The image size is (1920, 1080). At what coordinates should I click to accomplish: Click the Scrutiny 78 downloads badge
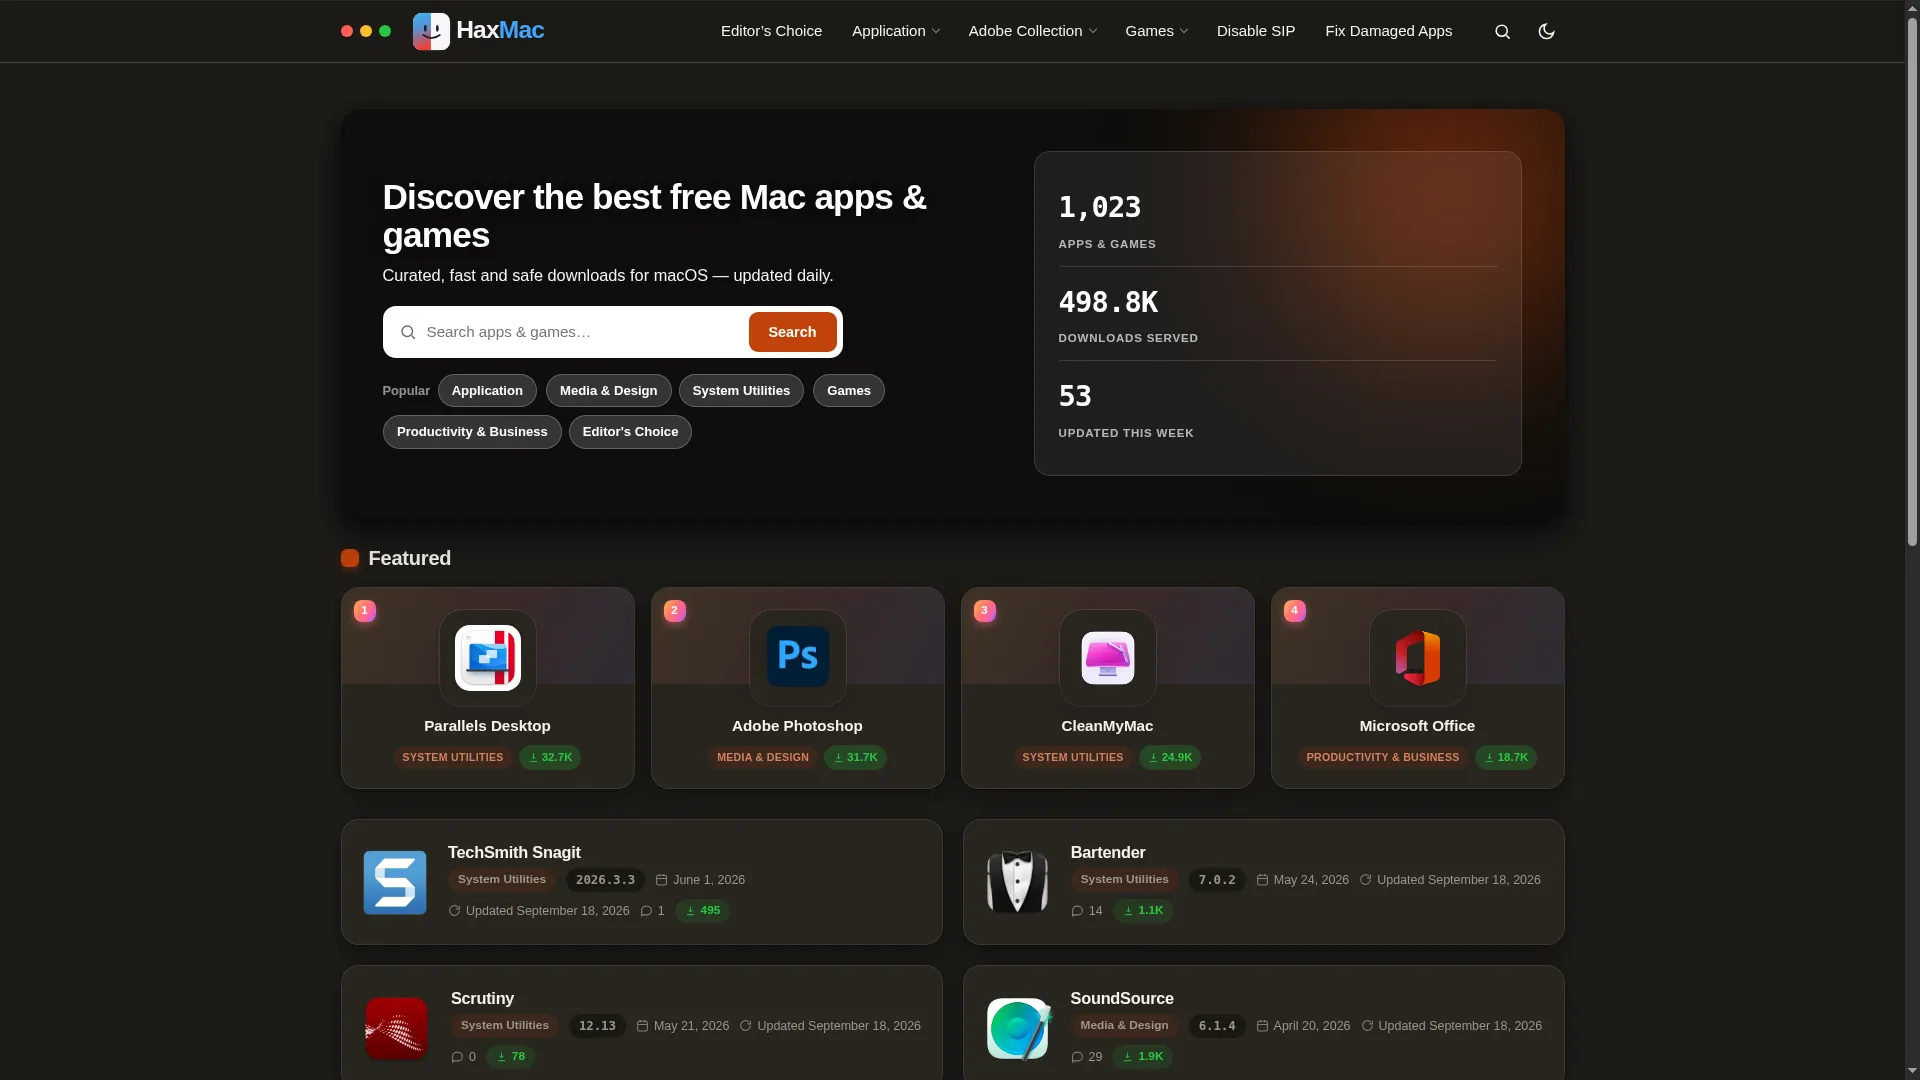pos(510,1057)
